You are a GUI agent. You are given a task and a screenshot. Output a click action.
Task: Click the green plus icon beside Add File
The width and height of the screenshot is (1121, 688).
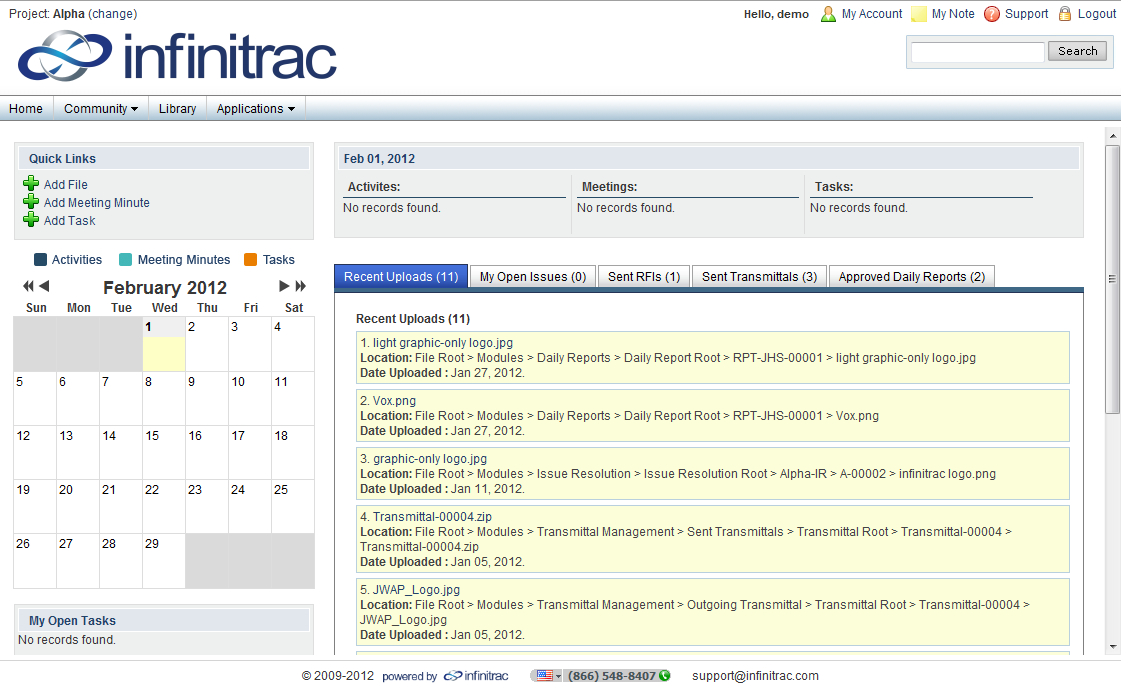coord(31,184)
